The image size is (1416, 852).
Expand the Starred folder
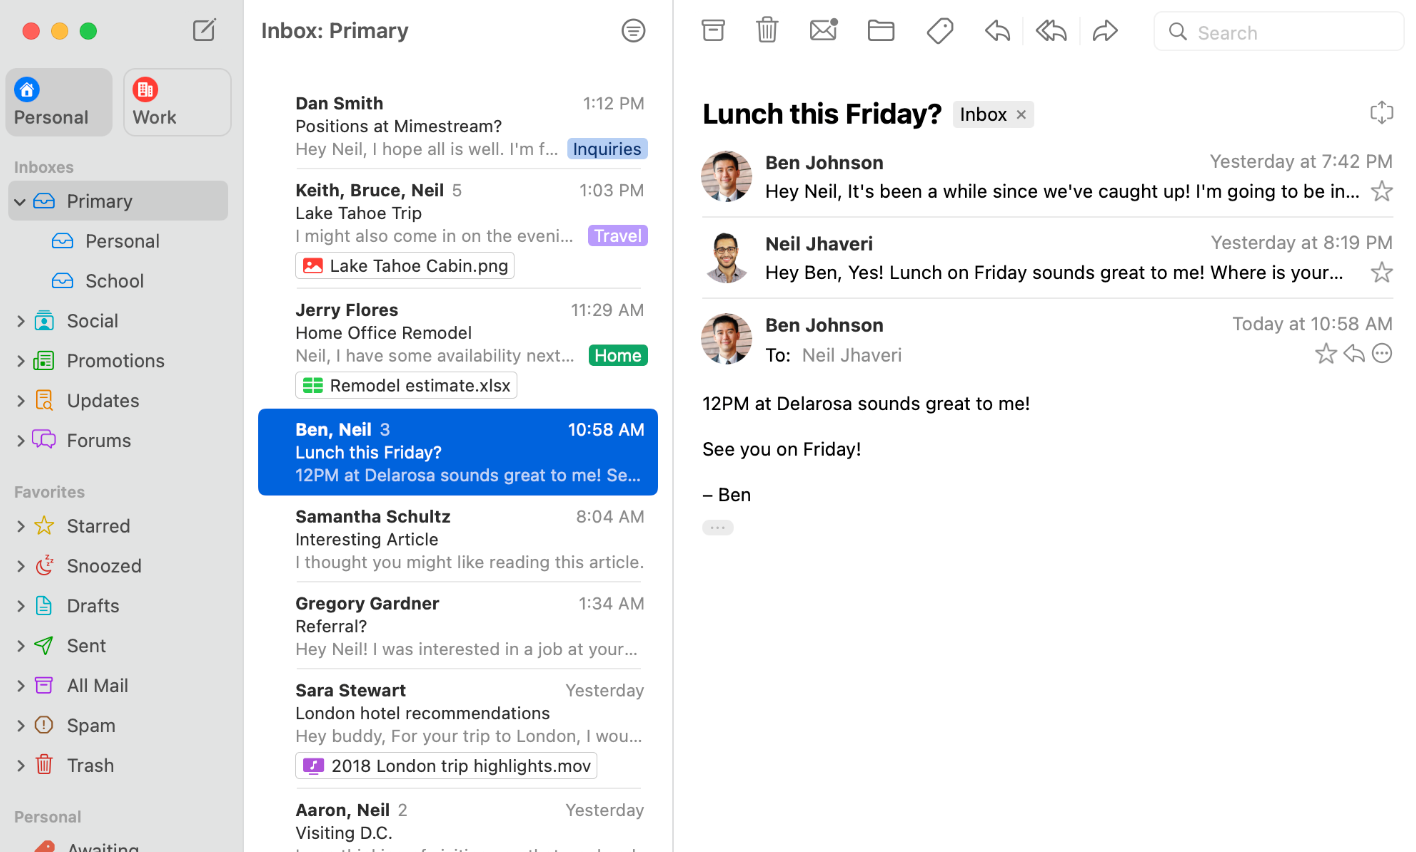coord(20,526)
